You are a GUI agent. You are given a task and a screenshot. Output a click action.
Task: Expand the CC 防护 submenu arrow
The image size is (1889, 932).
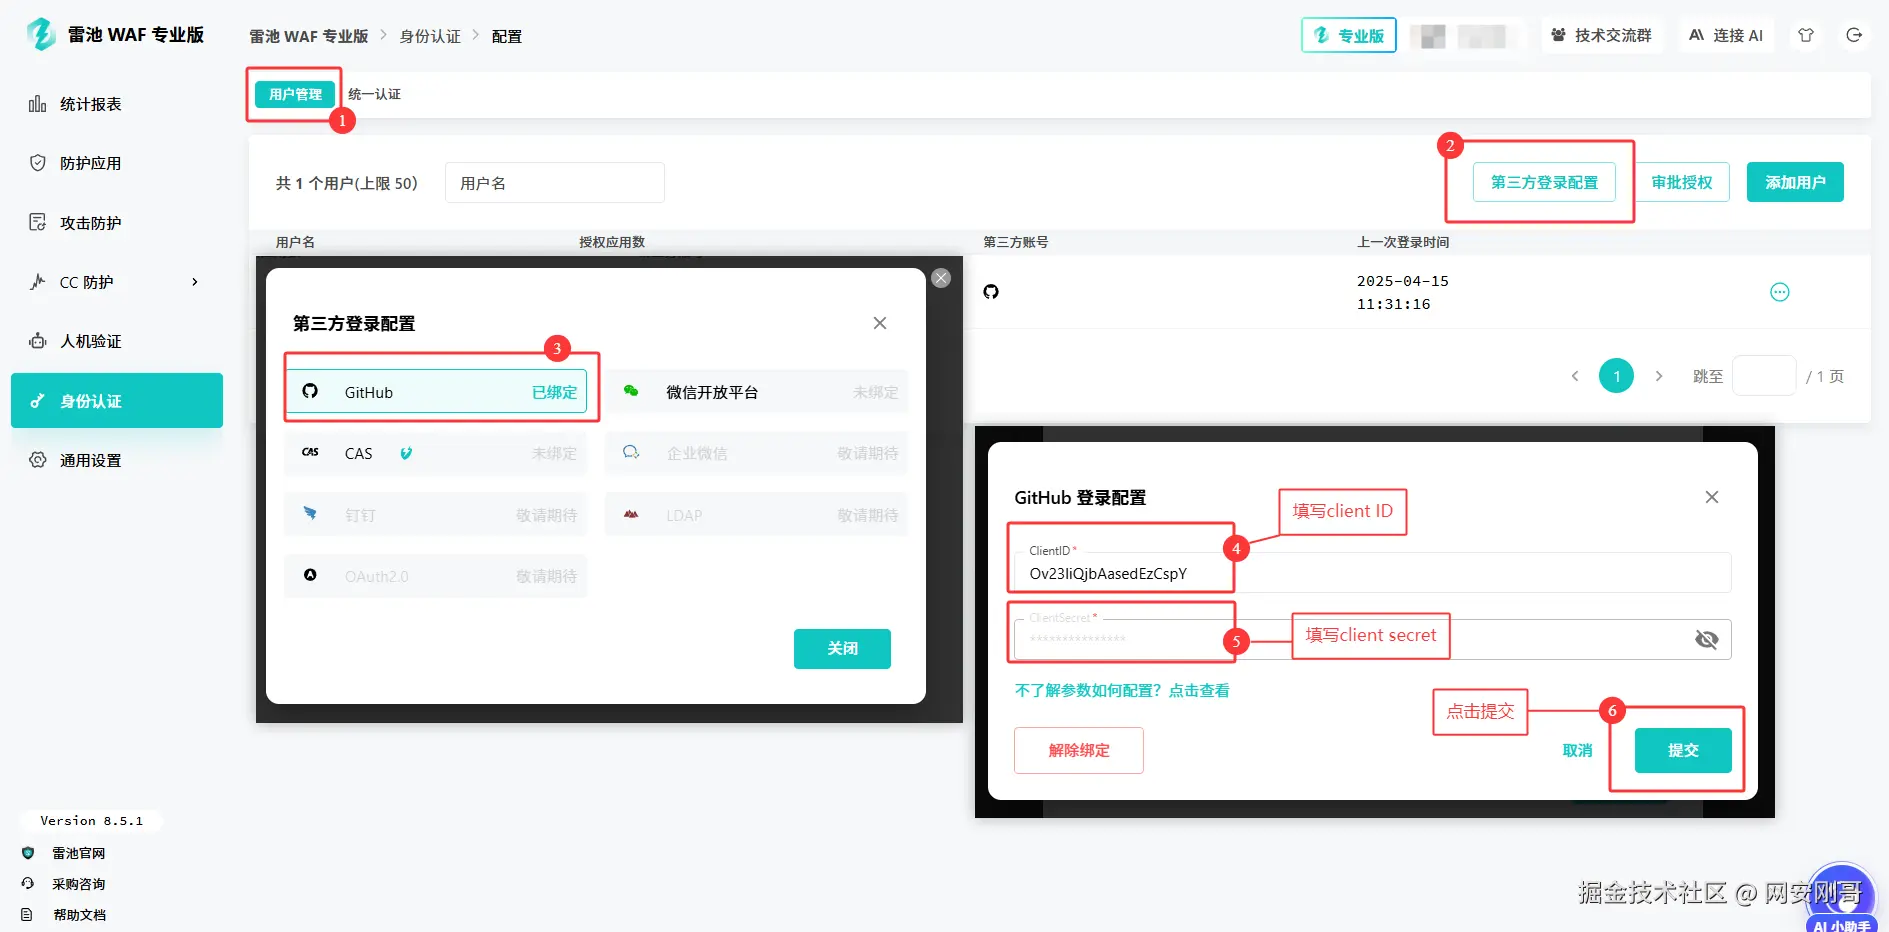click(x=195, y=282)
